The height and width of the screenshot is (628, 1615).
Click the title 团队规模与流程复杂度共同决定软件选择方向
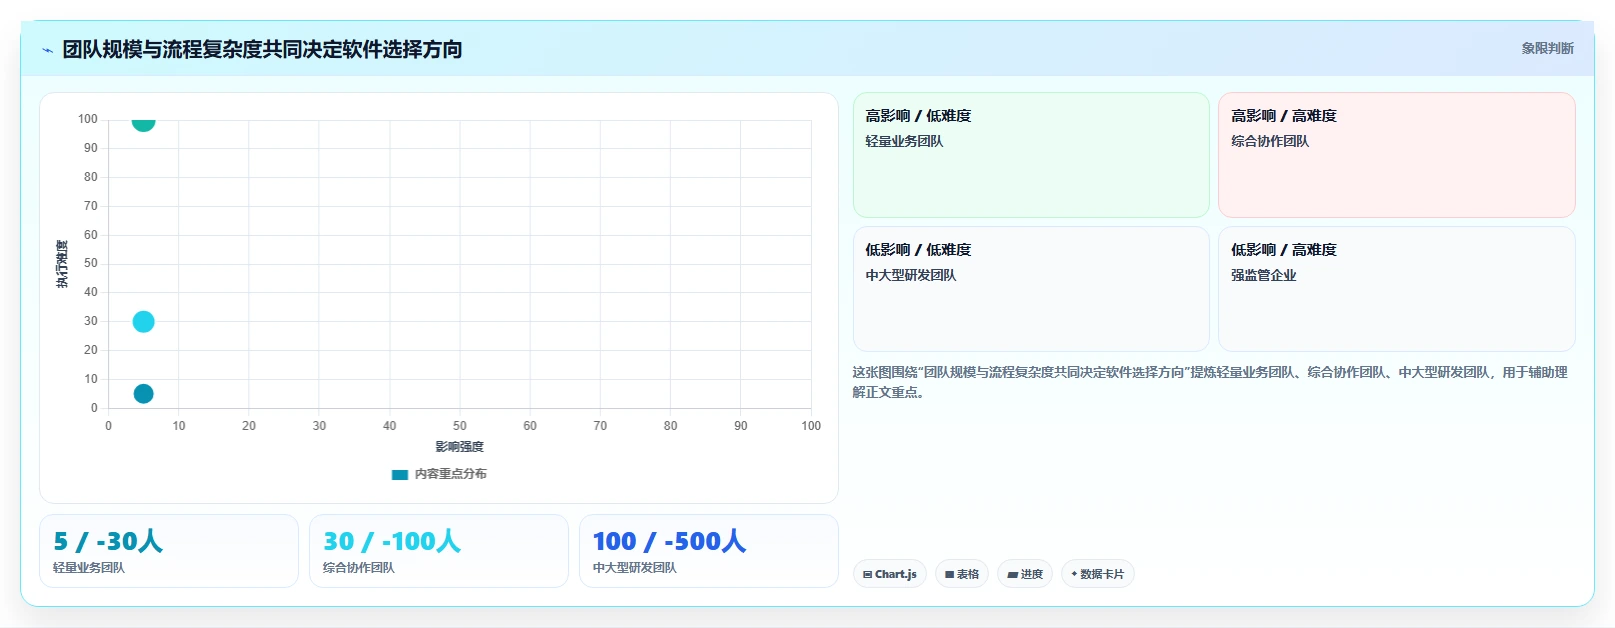tap(262, 49)
